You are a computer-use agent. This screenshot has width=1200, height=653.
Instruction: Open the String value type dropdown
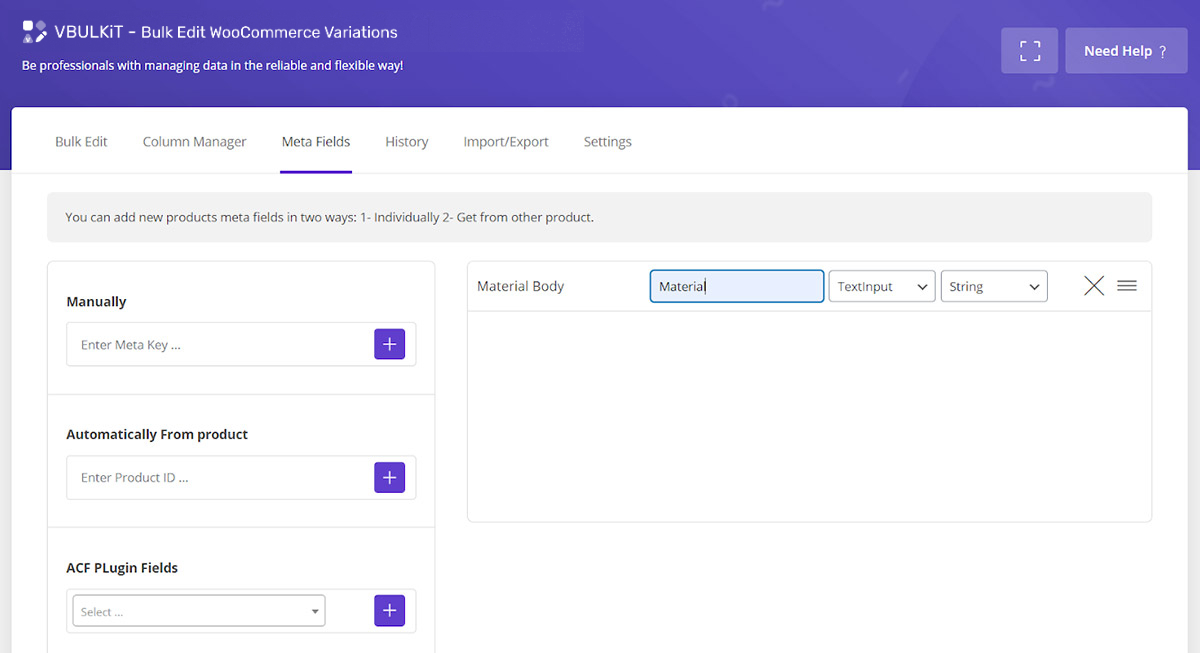[x=993, y=286]
